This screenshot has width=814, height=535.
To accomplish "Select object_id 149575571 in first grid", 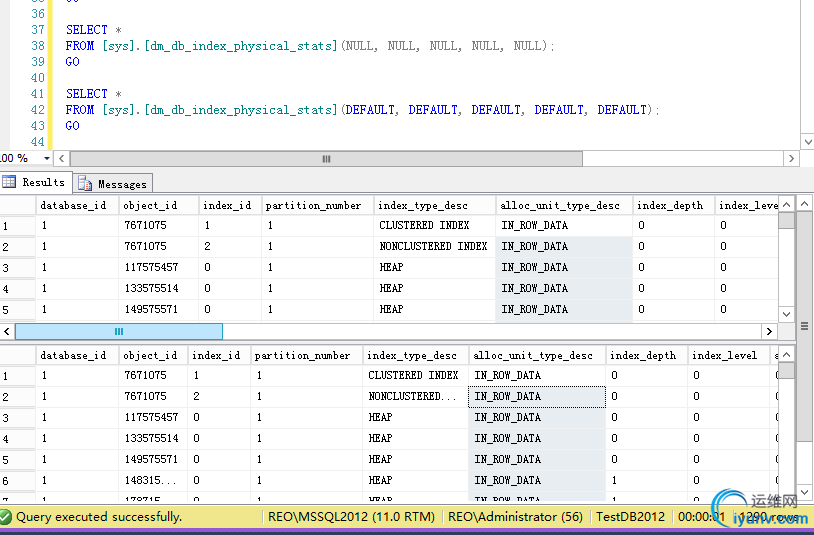I will click(x=159, y=310).
